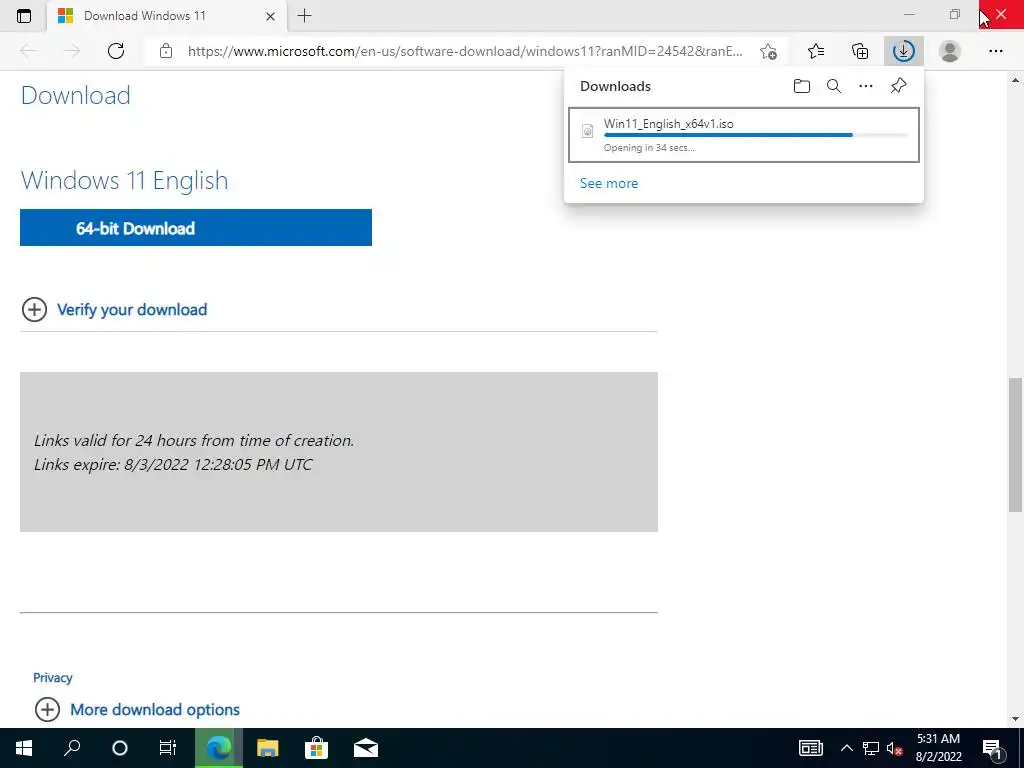View site information lock icon
This screenshot has width=1024, height=768.
(166, 51)
